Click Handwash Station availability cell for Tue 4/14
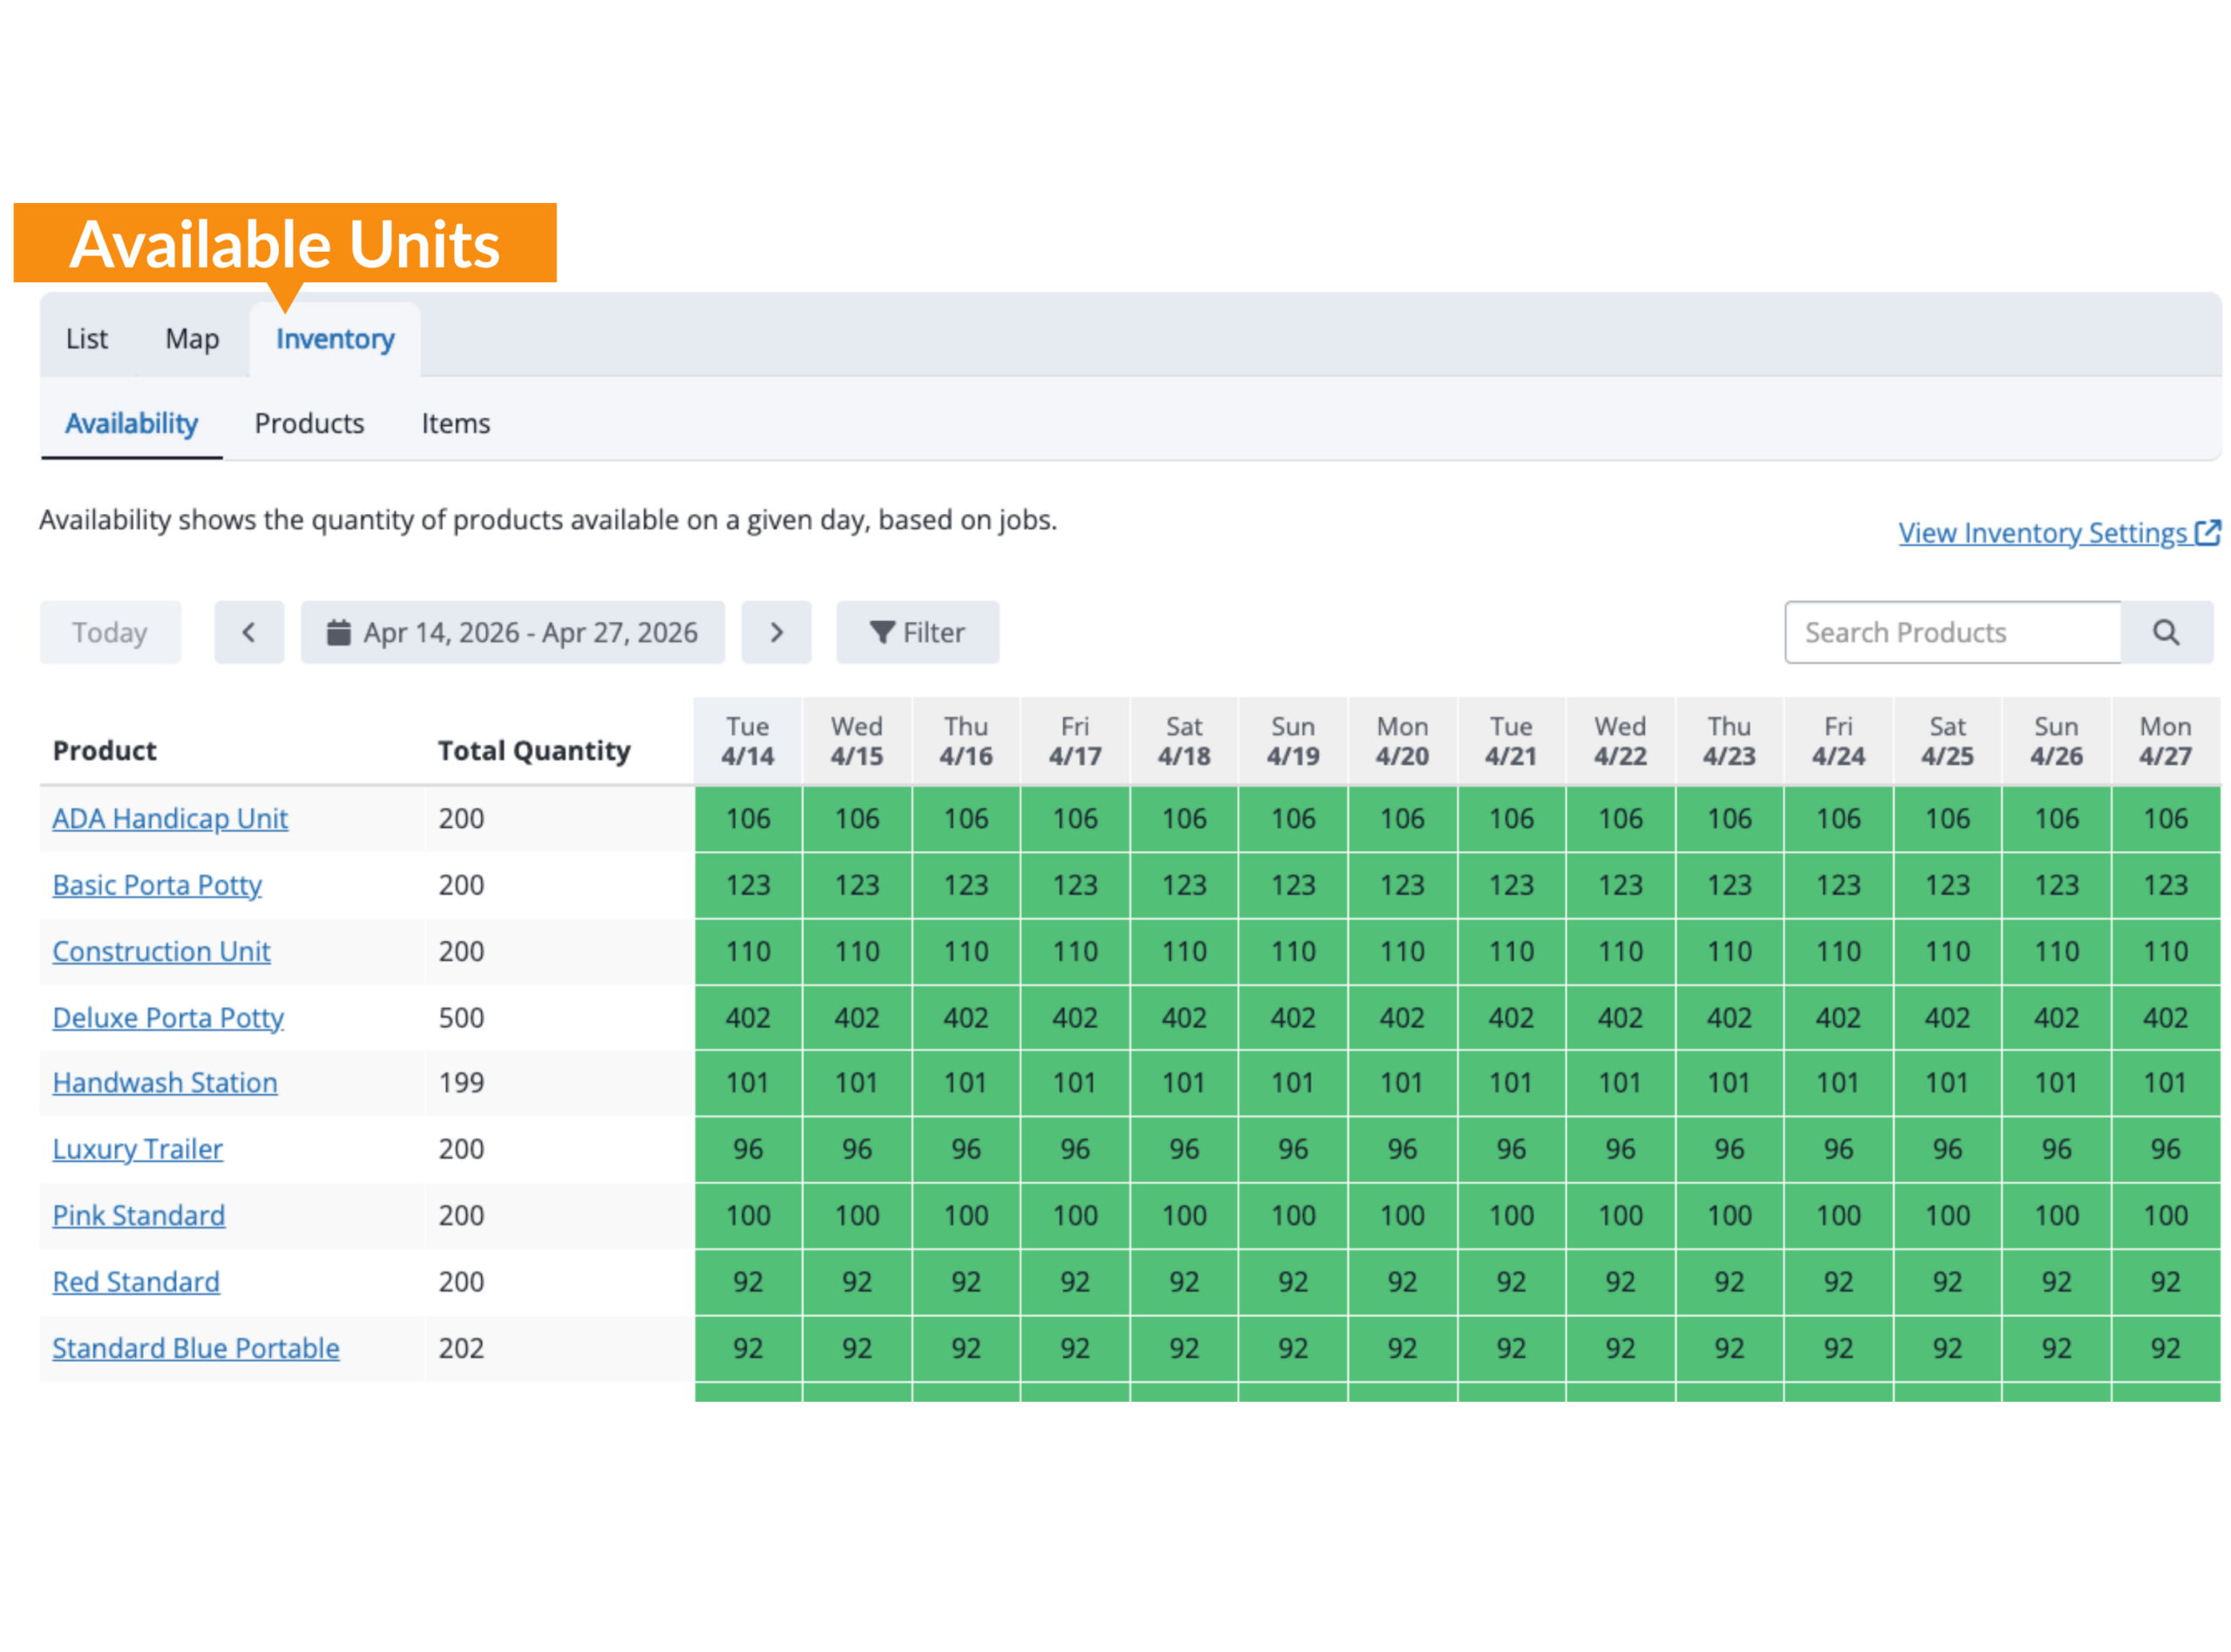The height and width of the screenshot is (1652, 2231). coord(747,1083)
